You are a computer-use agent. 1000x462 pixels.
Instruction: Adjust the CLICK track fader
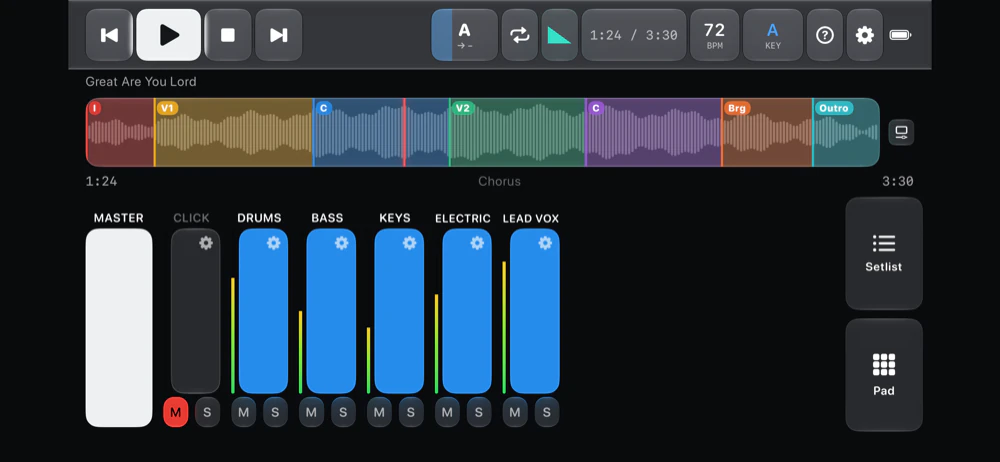[195, 311]
